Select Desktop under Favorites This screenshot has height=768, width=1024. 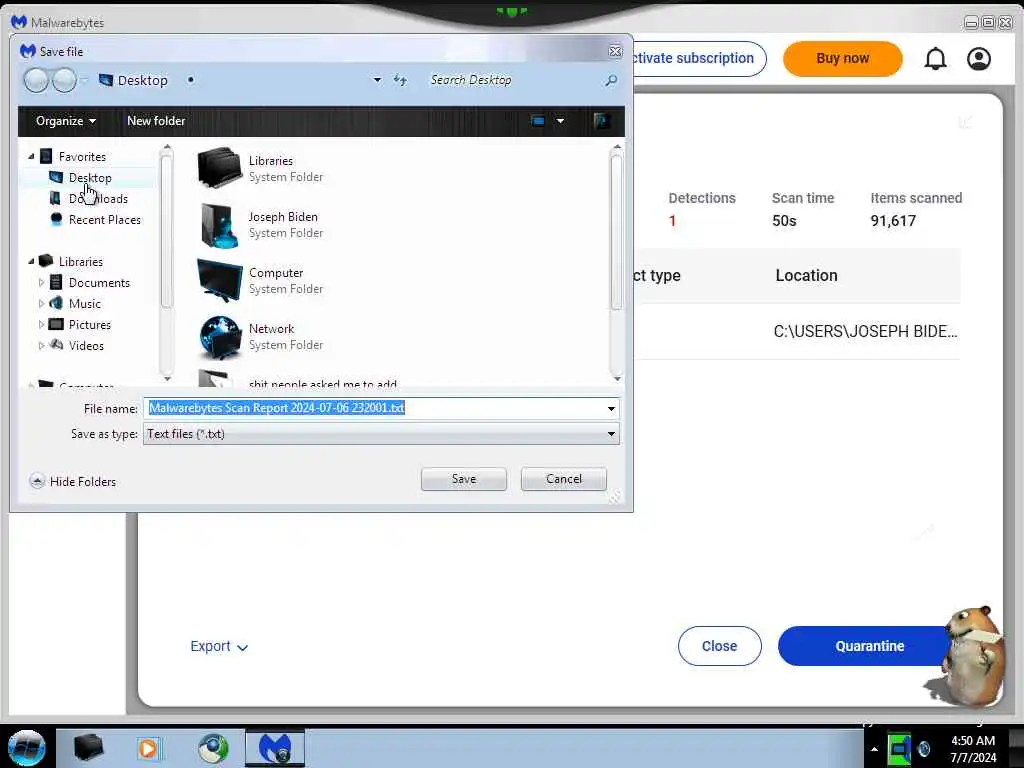[89, 178]
